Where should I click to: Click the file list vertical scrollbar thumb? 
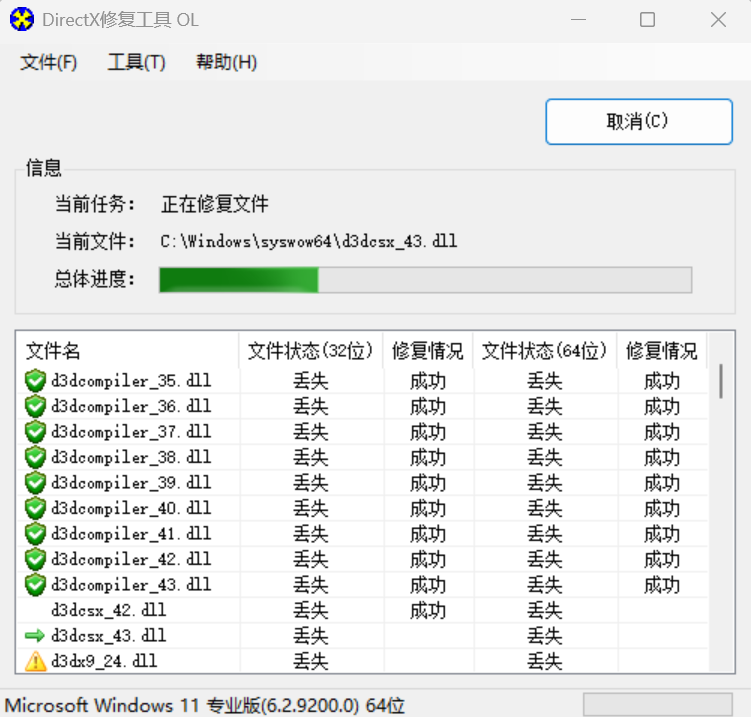(721, 381)
